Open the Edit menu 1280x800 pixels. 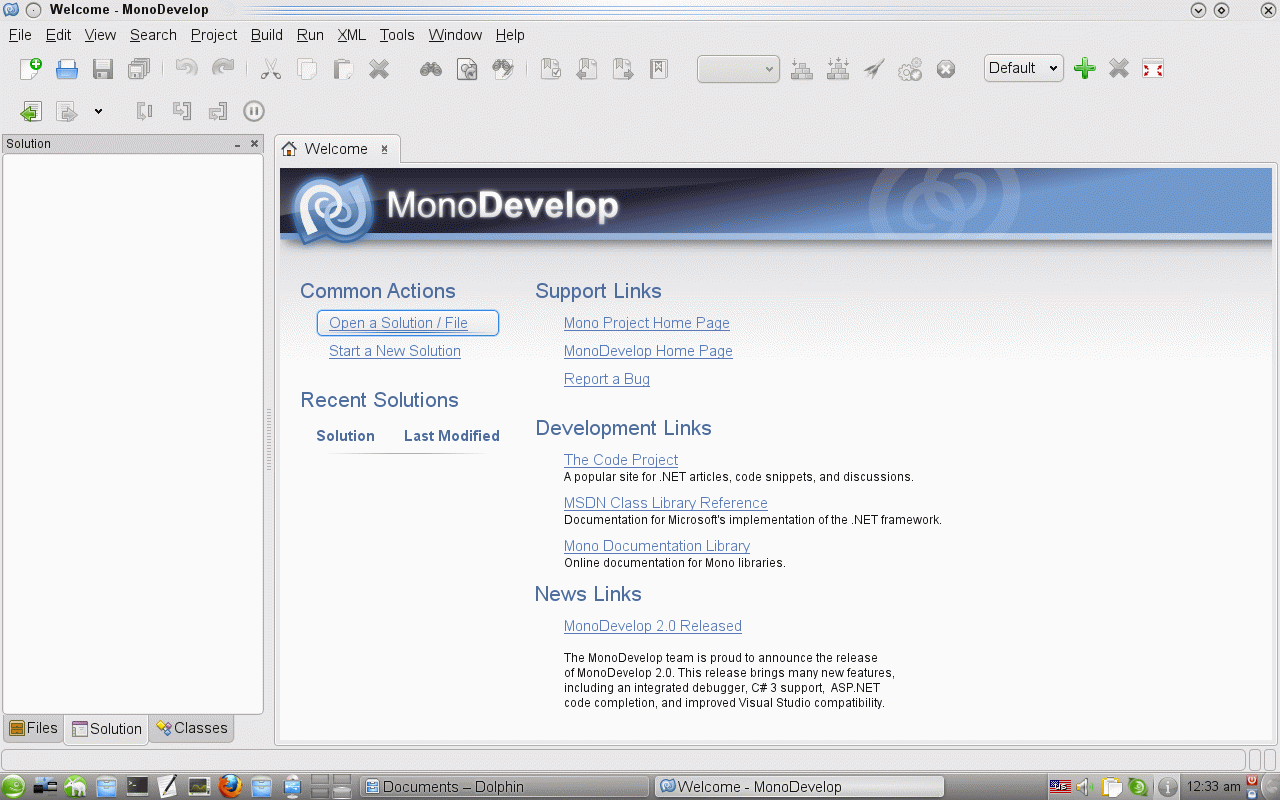(59, 35)
